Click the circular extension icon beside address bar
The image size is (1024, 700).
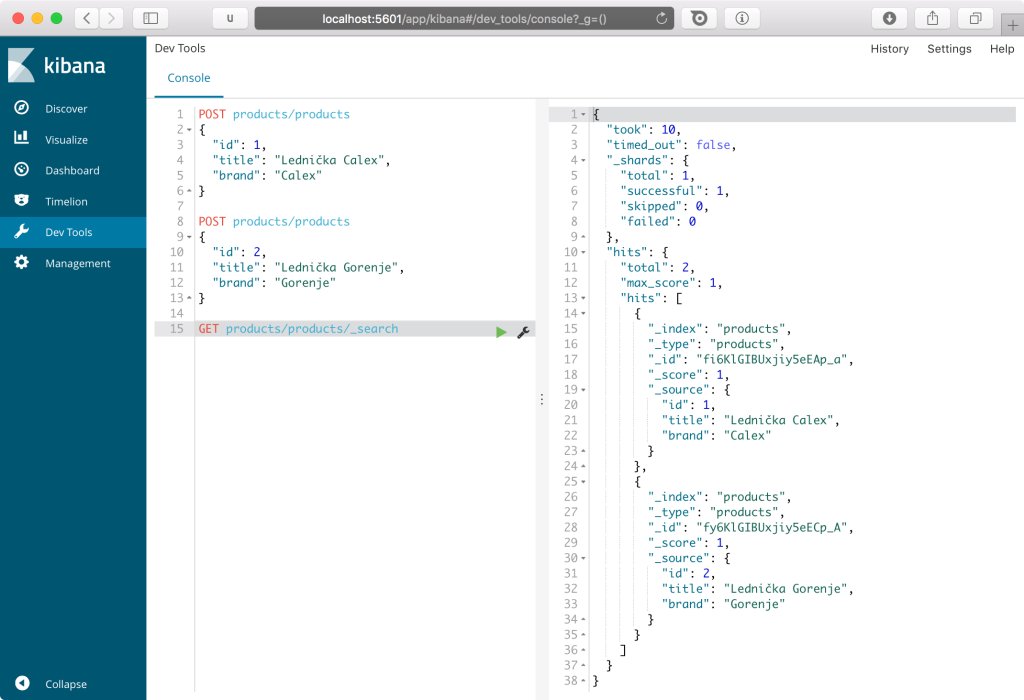(x=699, y=18)
